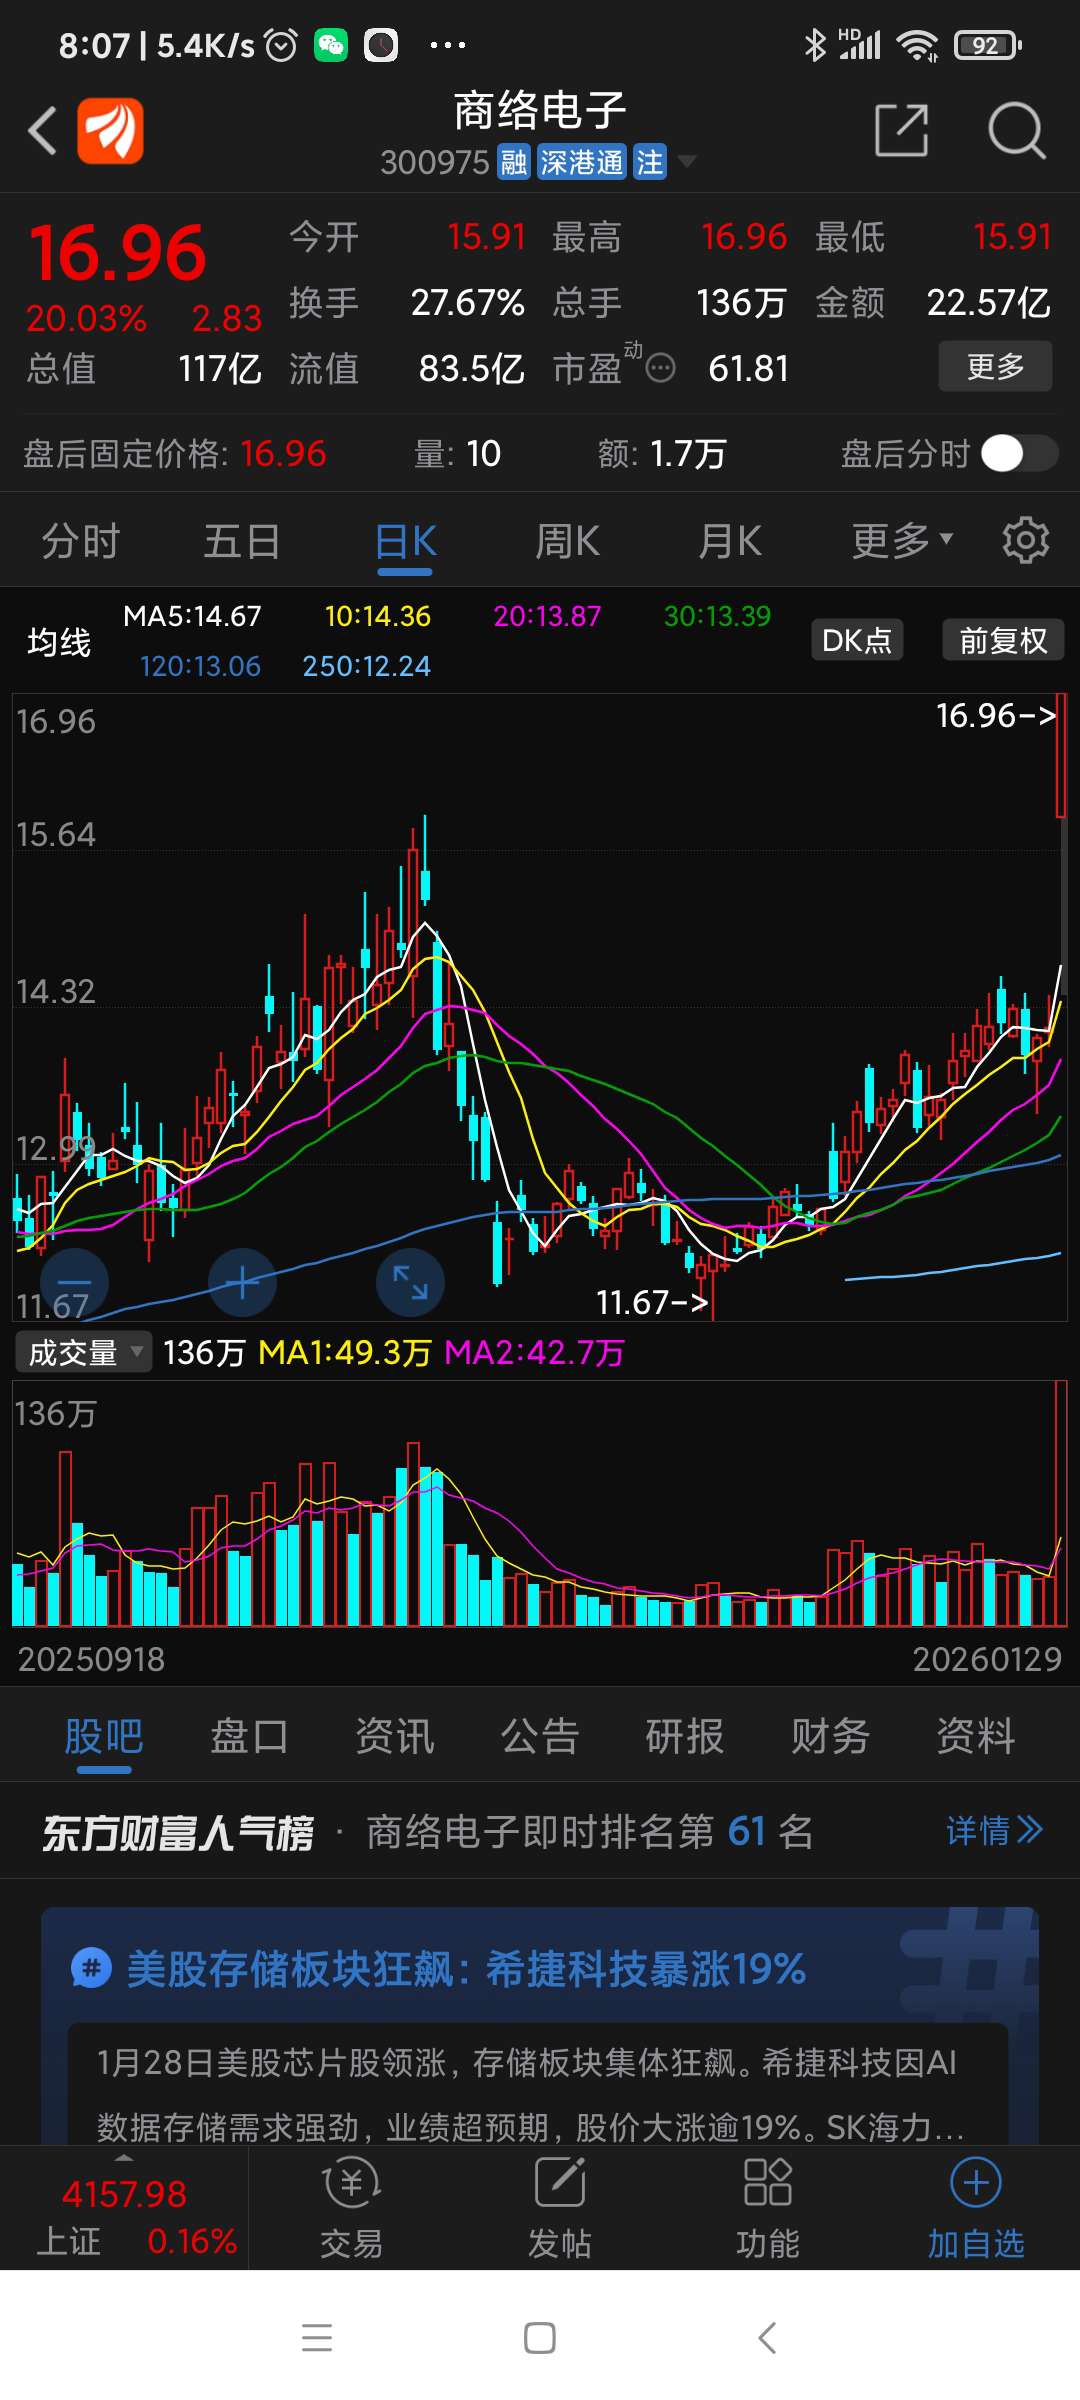Open the search magnifier icon
This screenshot has width=1080, height=2400.
1017,130
